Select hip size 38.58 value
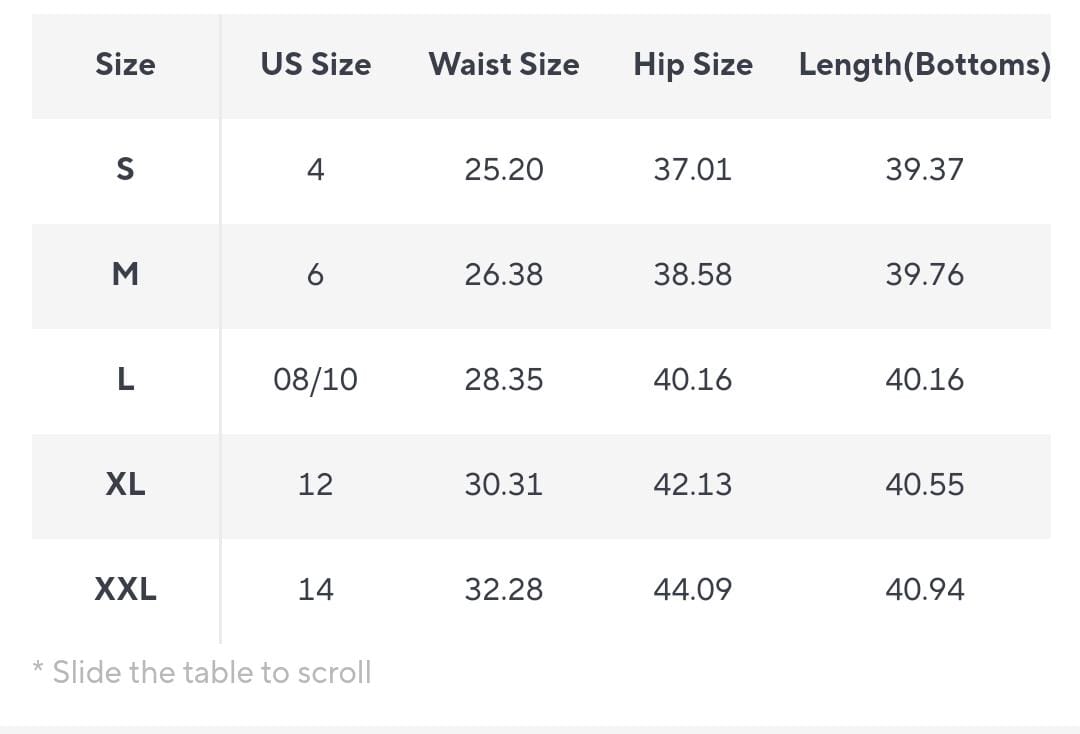This screenshot has height=734, width=1080. coord(692,275)
